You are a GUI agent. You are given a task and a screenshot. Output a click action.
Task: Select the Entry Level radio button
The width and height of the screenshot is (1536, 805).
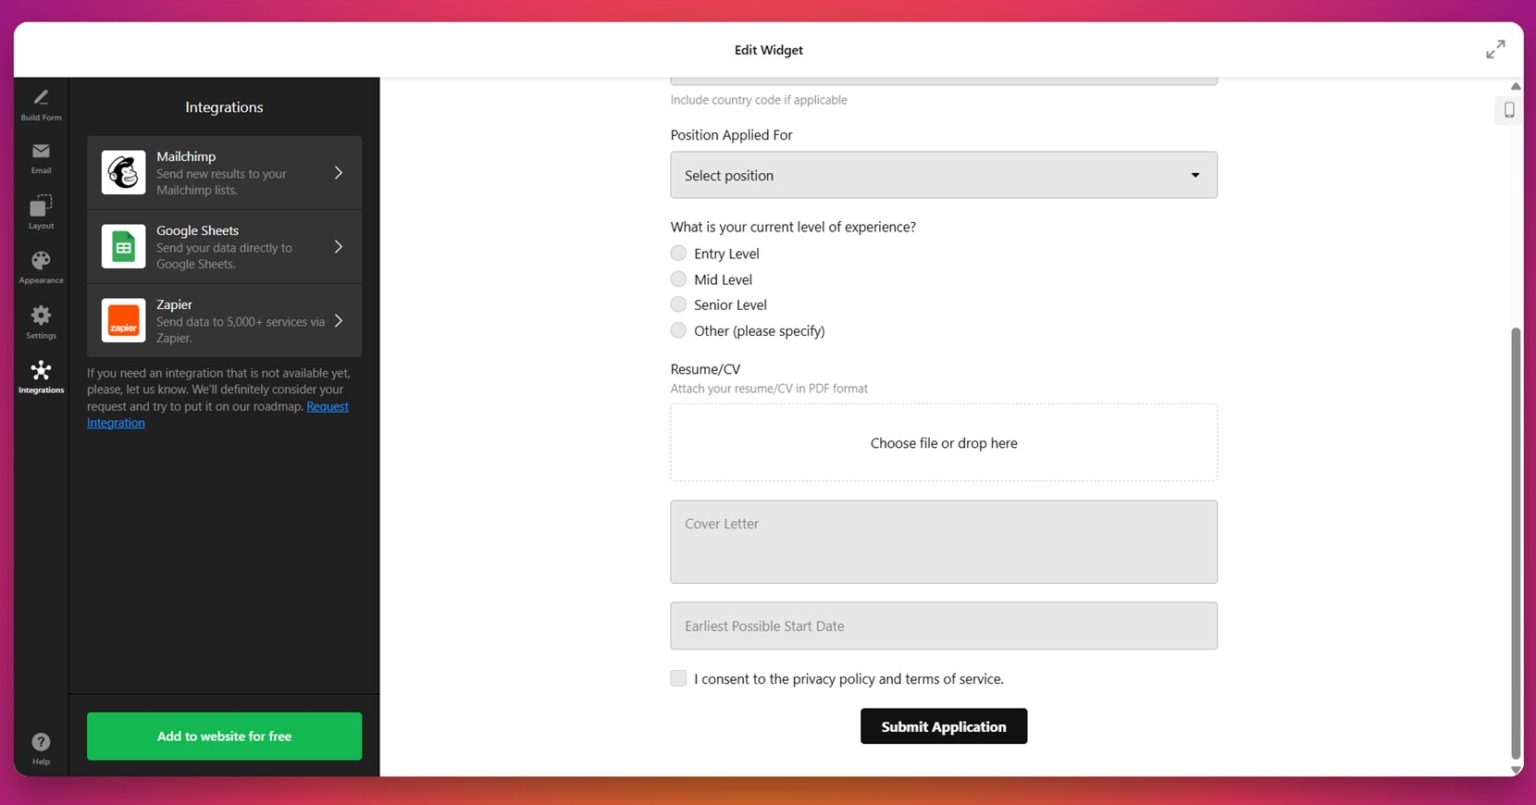pyautogui.click(x=678, y=254)
